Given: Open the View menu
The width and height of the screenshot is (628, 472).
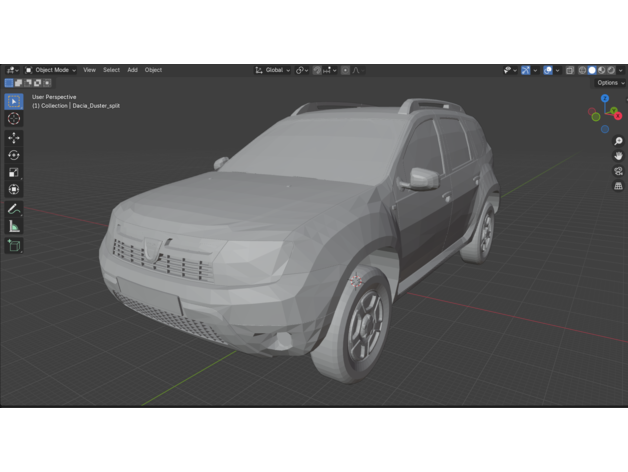Looking at the screenshot, I should coord(89,70).
